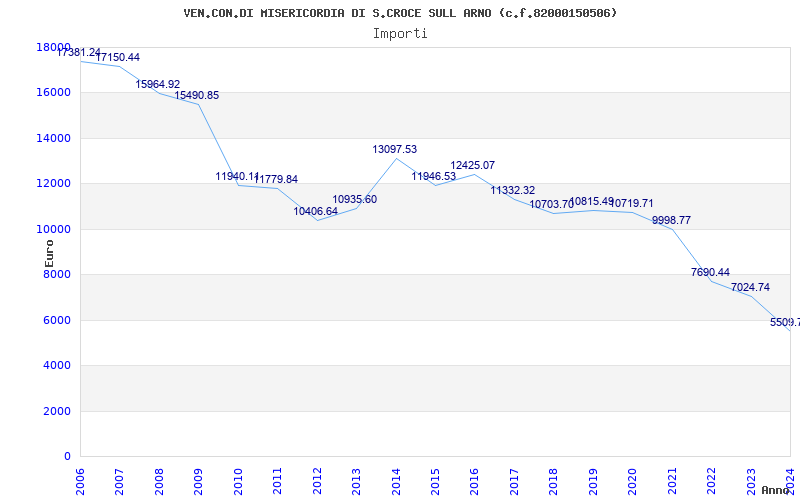800x500 pixels.
Task: Click the 2015 year tick label
Action: [435, 481]
